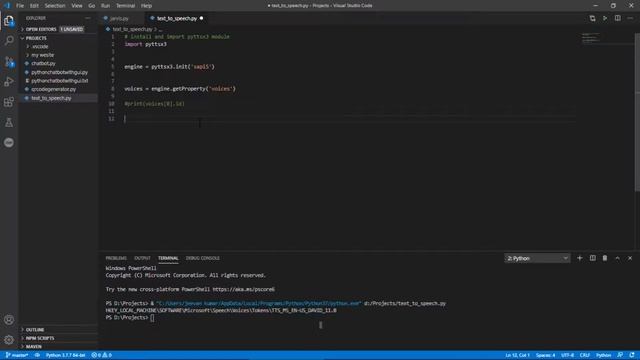Viewport: 640px width, 360px height.
Task: Expand the Outline section
Action: [35, 329]
